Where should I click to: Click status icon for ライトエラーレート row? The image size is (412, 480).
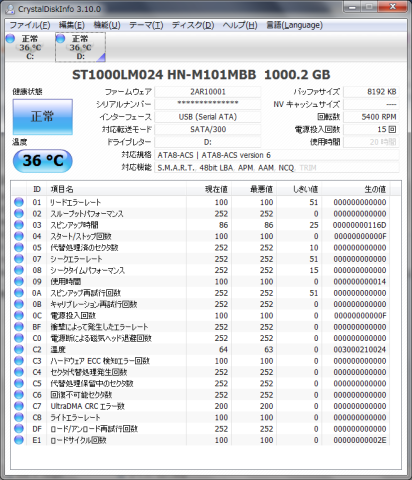(x=19, y=417)
